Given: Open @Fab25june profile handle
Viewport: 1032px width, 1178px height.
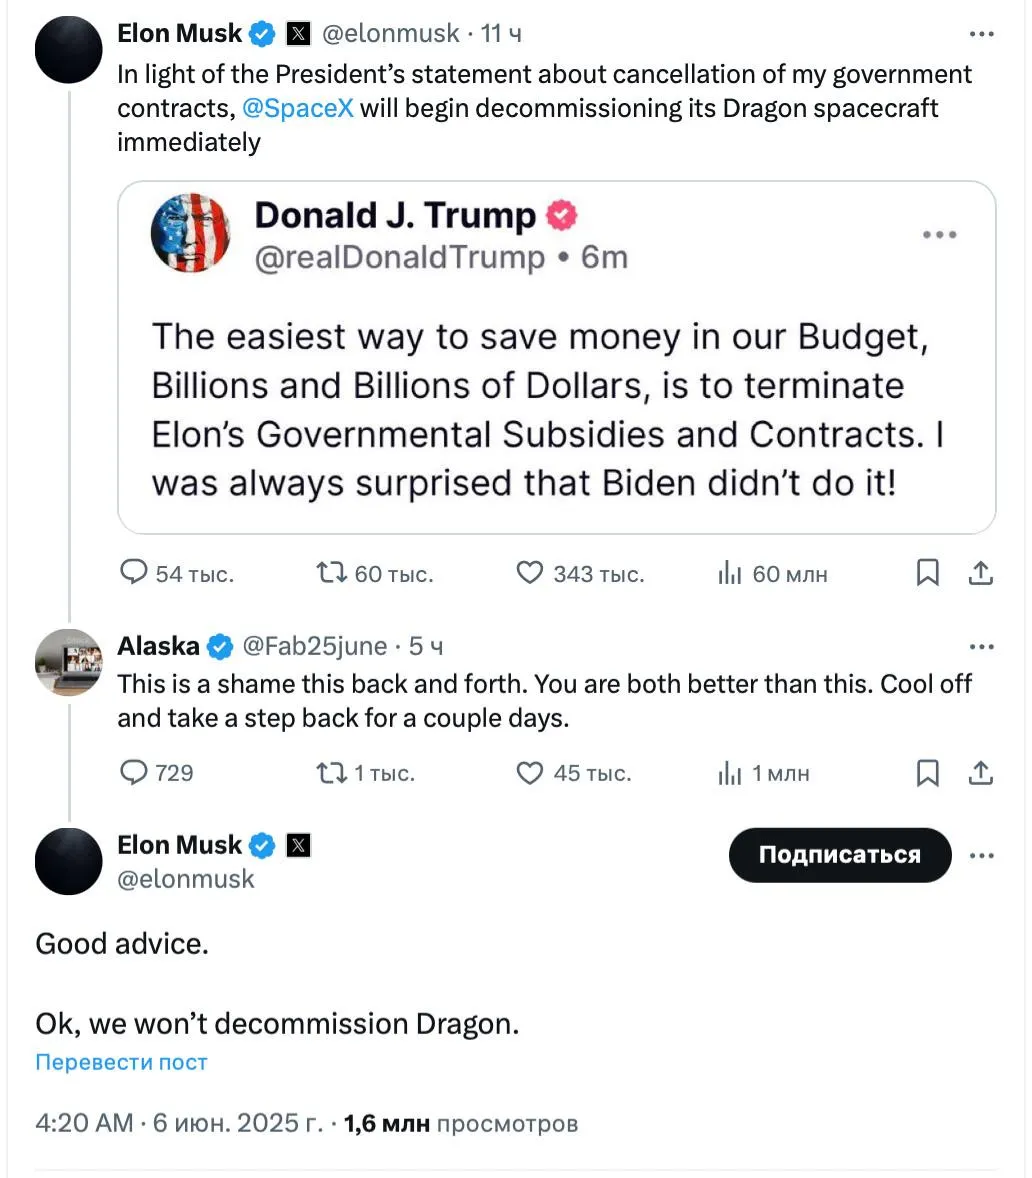Looking at the screenshot, I should 315,646.
